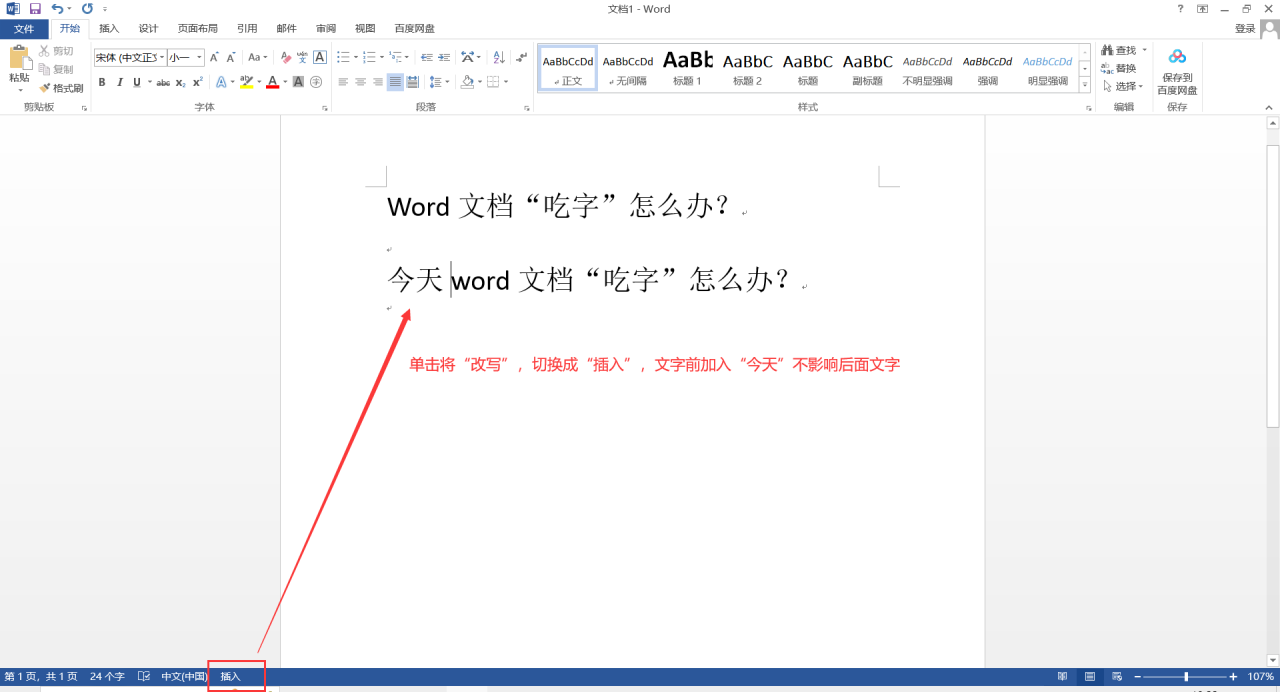Click the Save icon in quick access toolbar

click(35, 8)
